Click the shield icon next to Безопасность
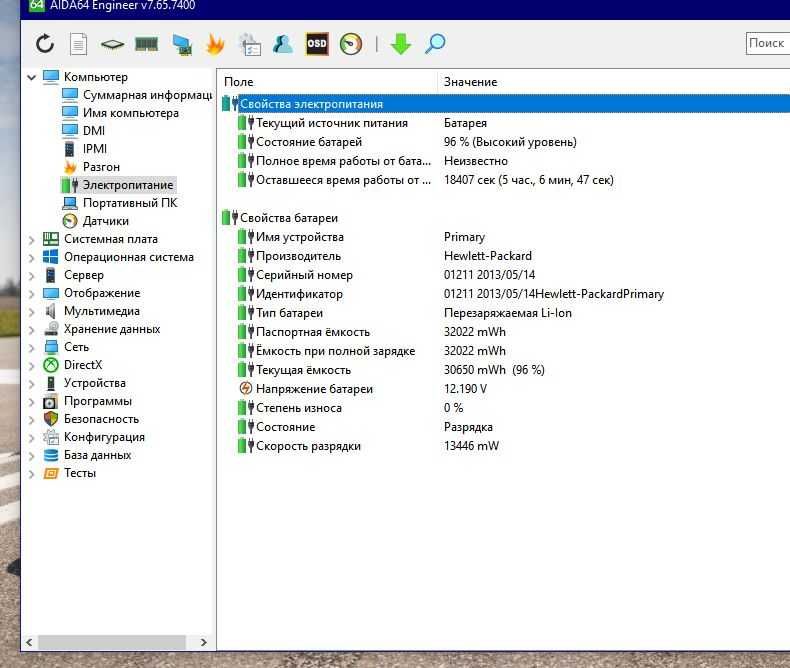790x668 pixels. tap(51, 419)
